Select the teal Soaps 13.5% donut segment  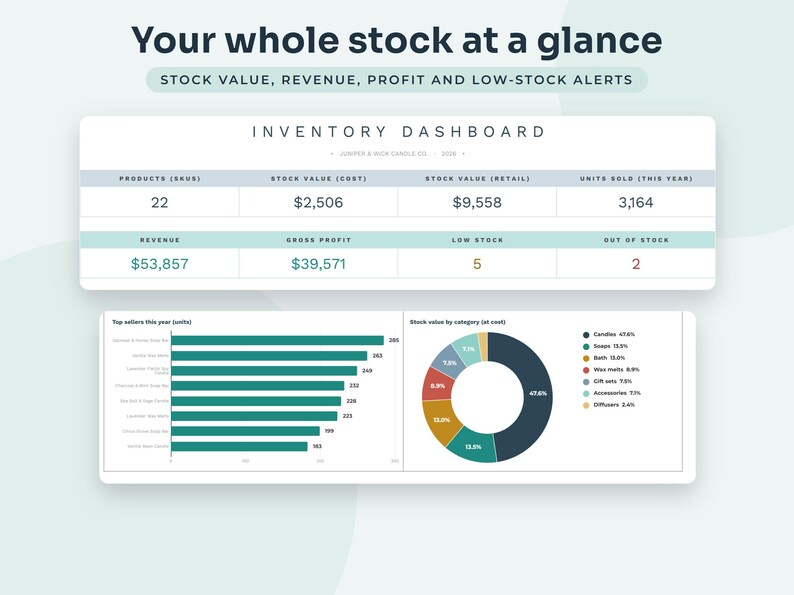(473, 447)
